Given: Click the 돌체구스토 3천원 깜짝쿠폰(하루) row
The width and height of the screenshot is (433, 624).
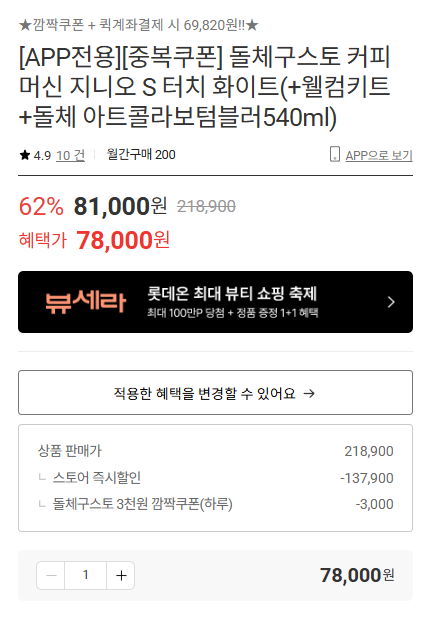Looking at the screenshot, I should [x=215, y=504].
